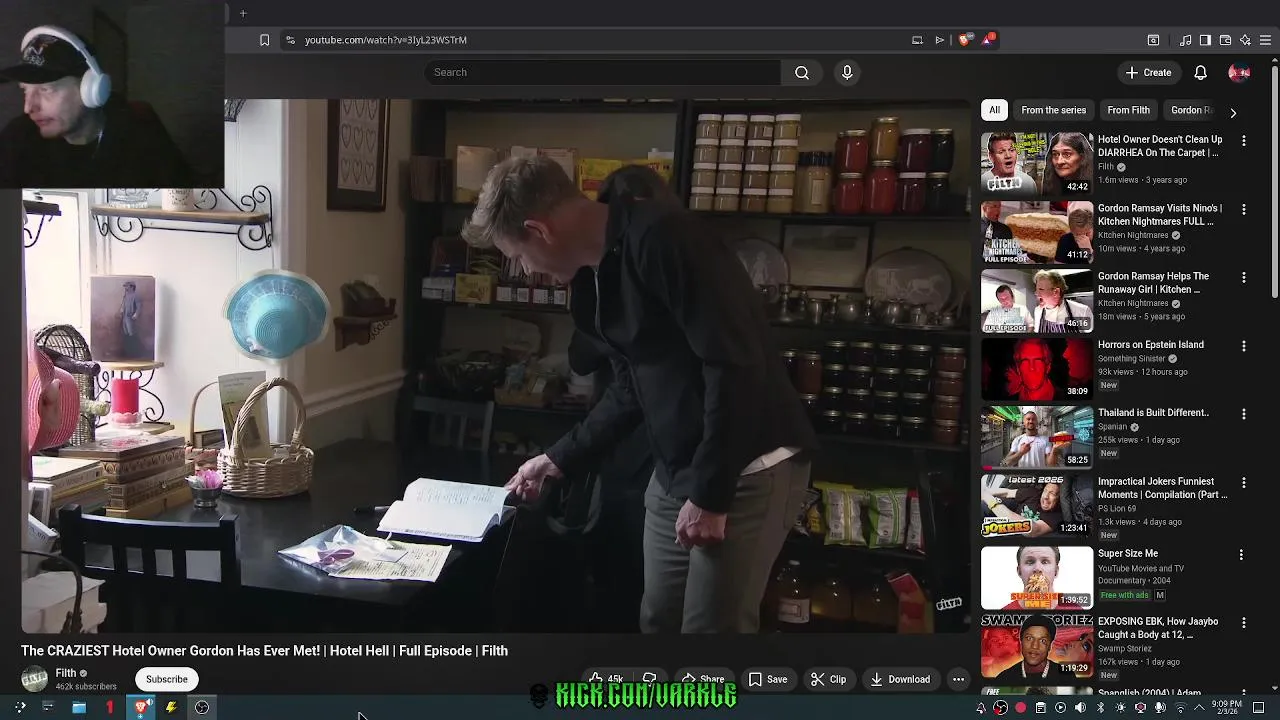Viewport: 1280px width, 720px height.
Task: Click the install app icon in address bar
Action: pos(917,40)
